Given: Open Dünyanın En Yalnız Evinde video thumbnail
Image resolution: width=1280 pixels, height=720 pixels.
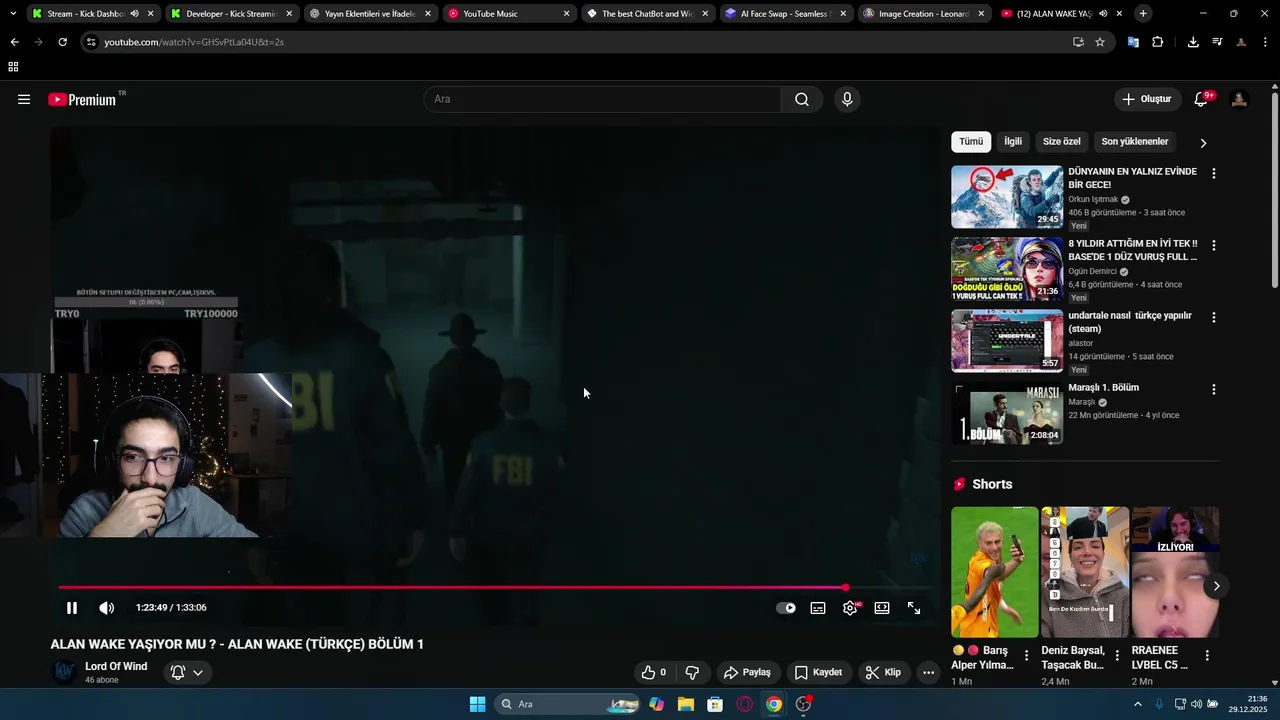Looking at the screenshot, I should pyautogui.click(x=1007, y=197).
